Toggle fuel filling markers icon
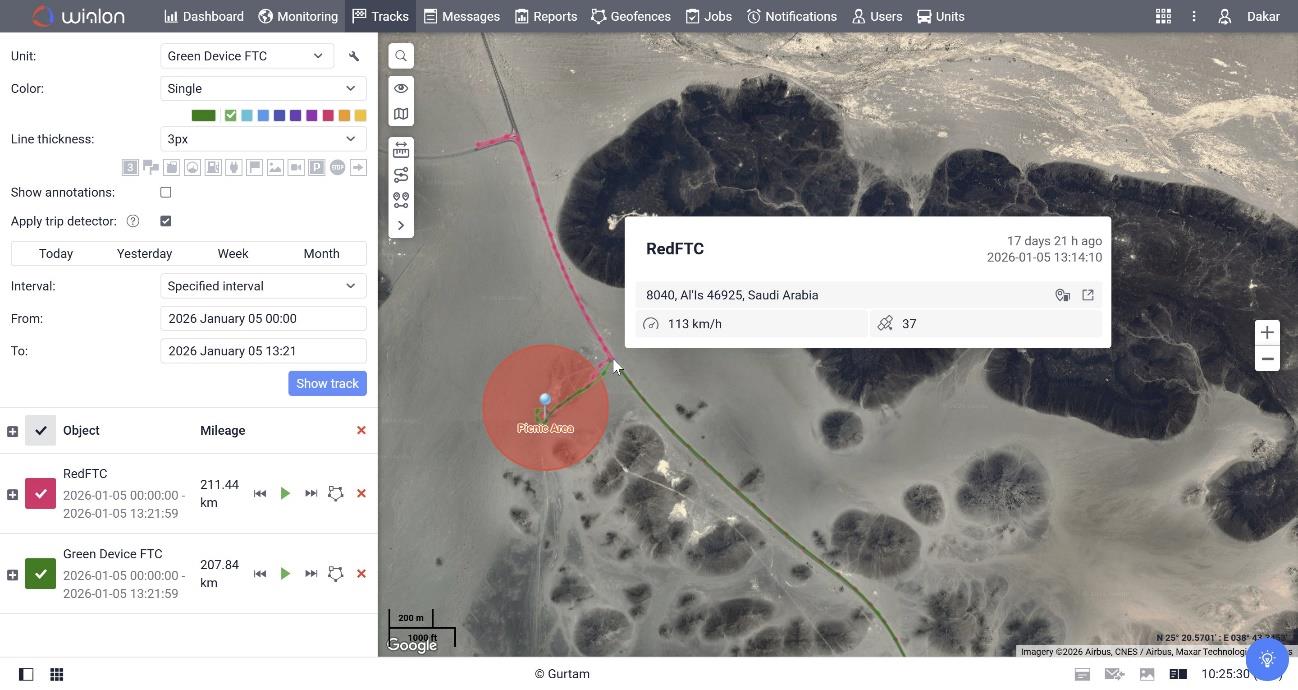This screenshot has height=690, width=1298. click(x=213, y=167)
